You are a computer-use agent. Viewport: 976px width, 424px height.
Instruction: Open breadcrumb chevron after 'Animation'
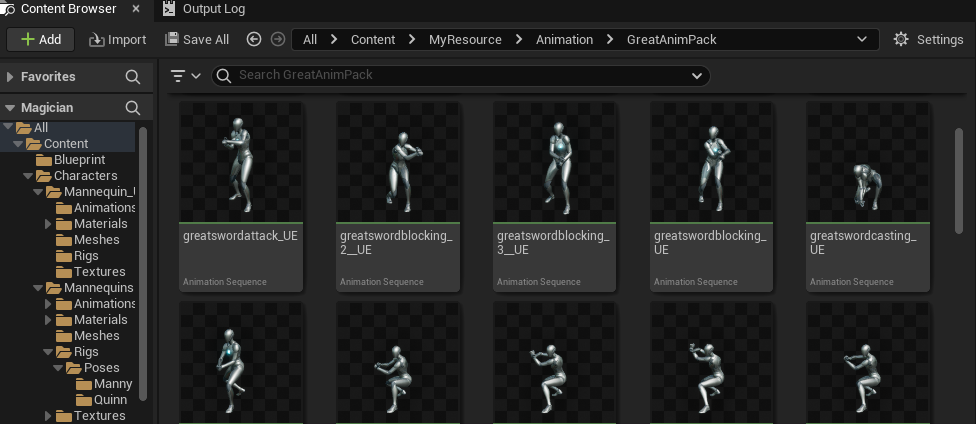[x=610, y=39]
